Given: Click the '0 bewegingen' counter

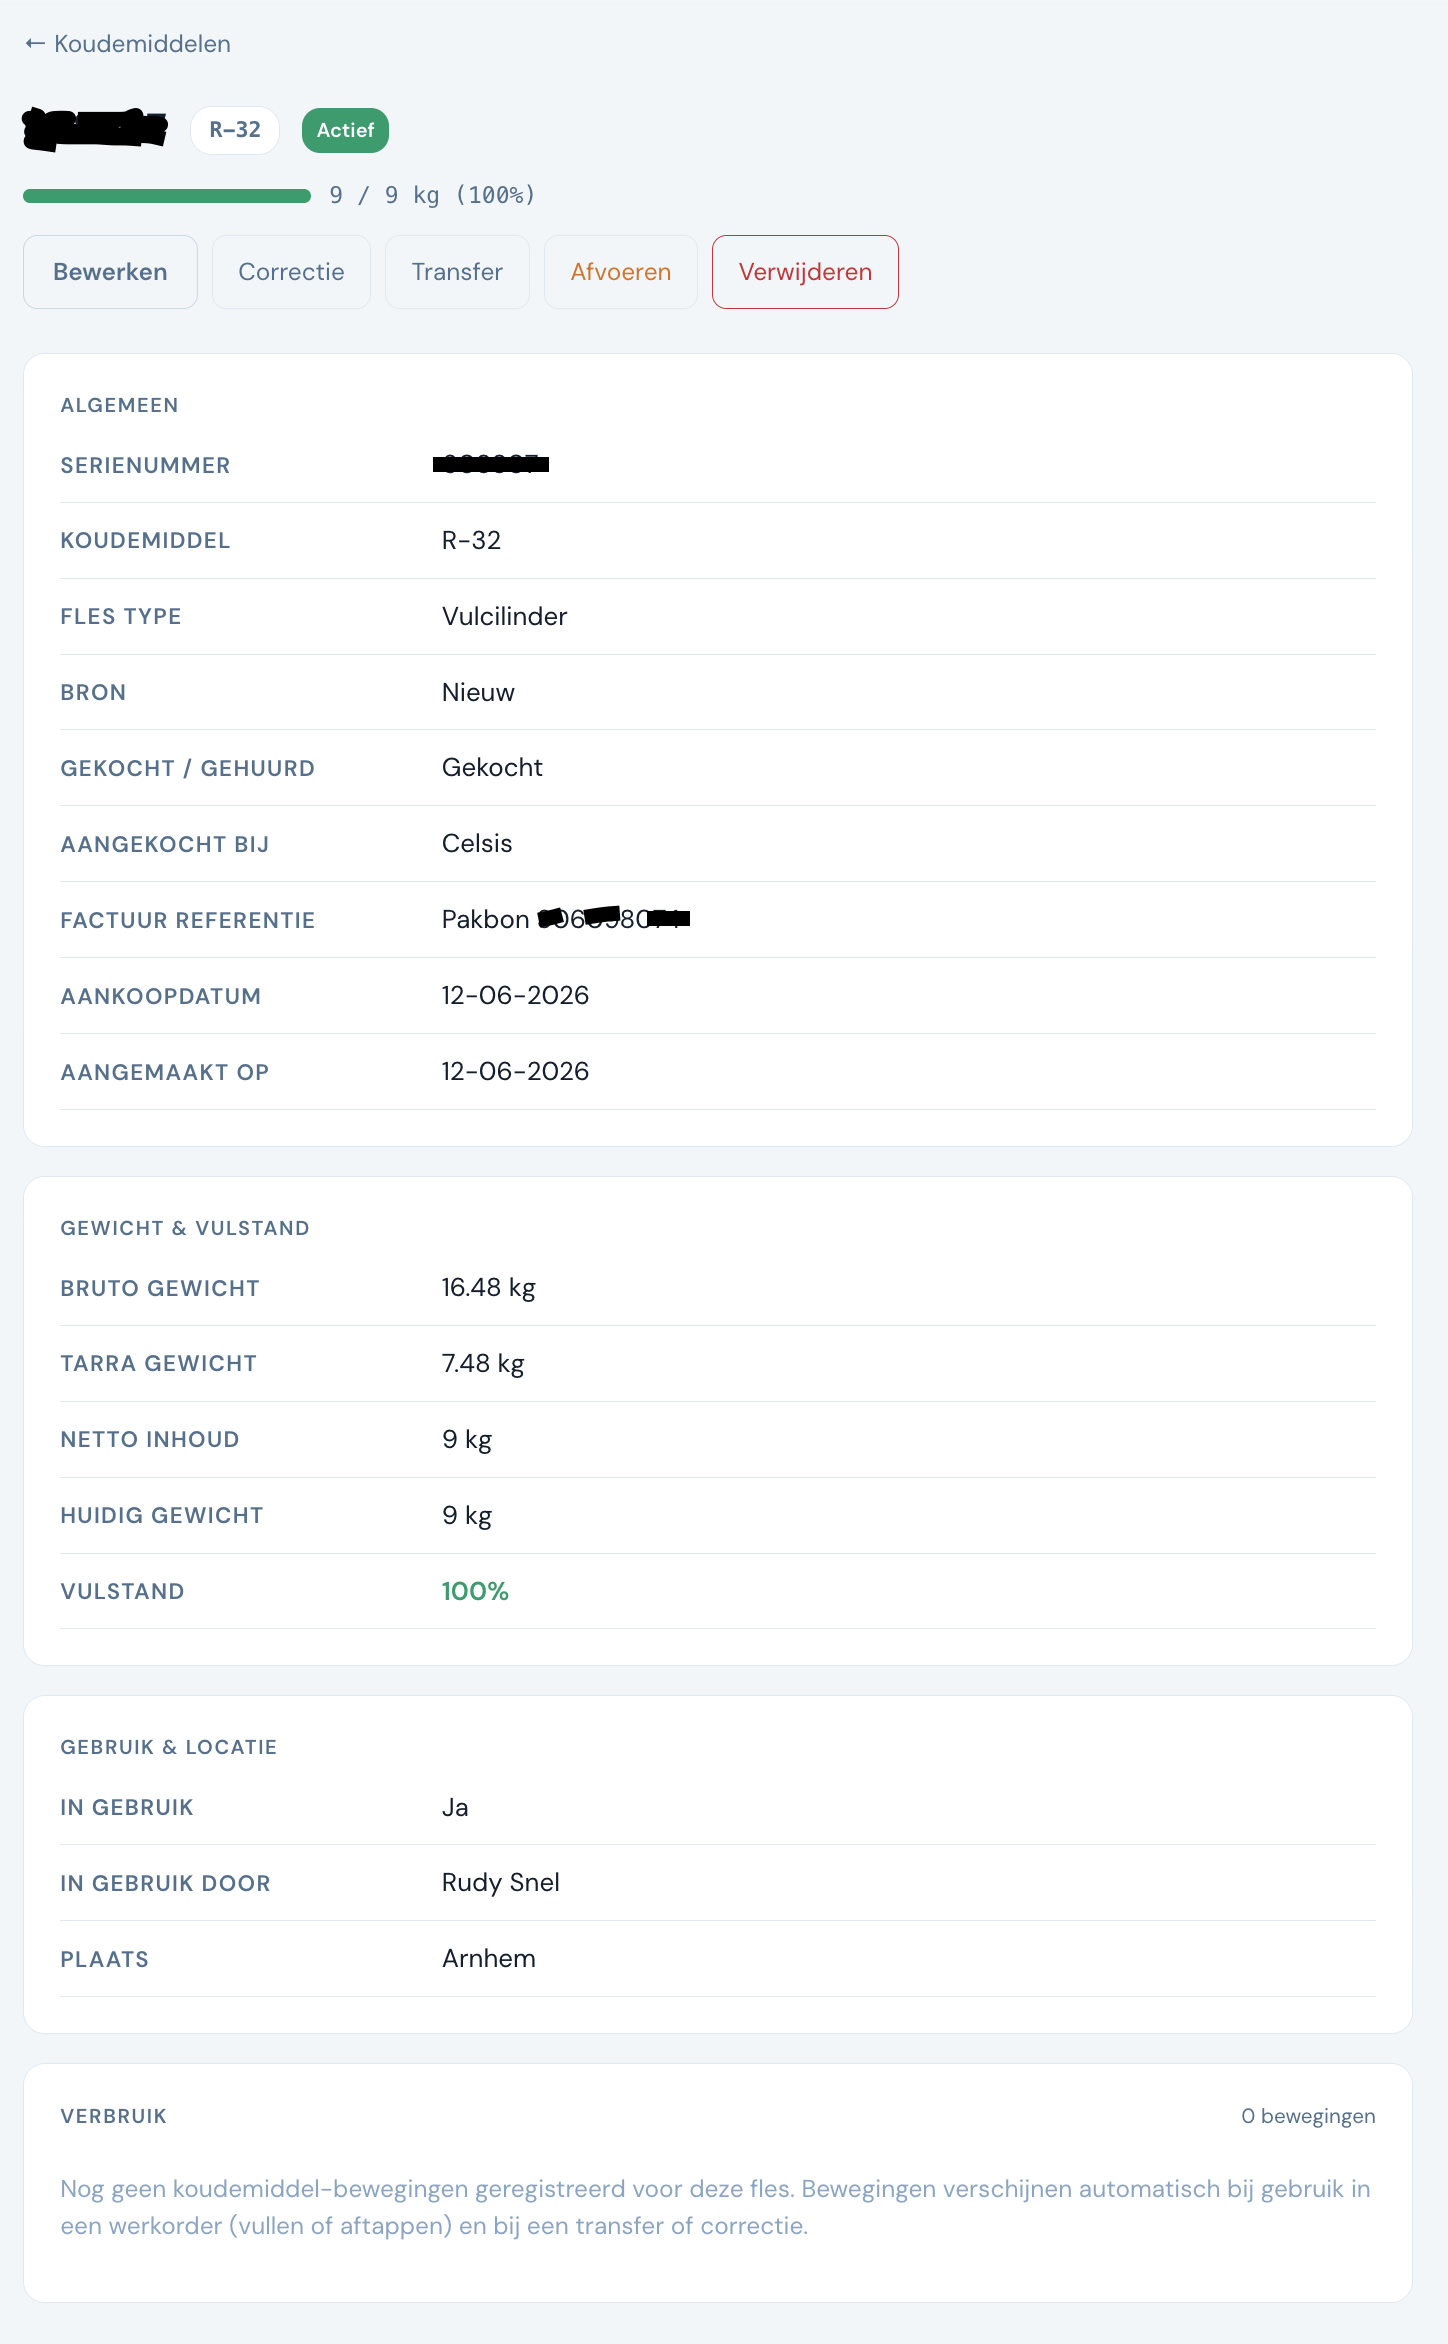Looking at the screenshot, I should [x=1308, y=2116].
